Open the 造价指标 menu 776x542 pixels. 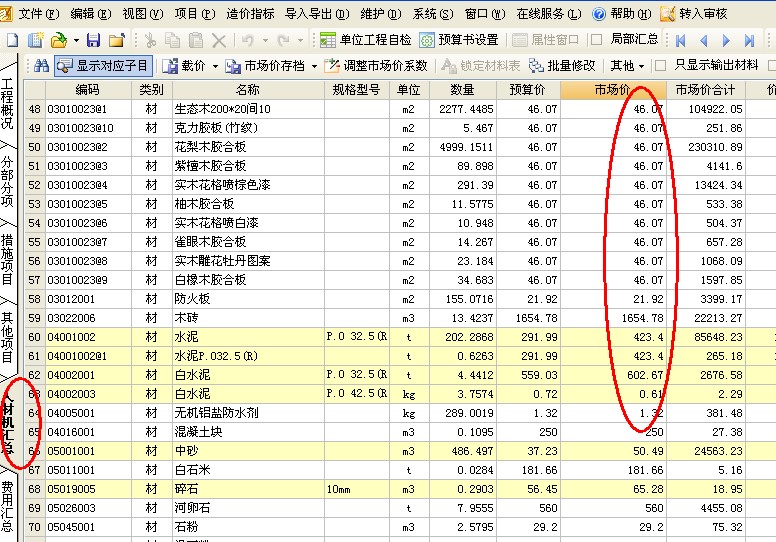250,14
